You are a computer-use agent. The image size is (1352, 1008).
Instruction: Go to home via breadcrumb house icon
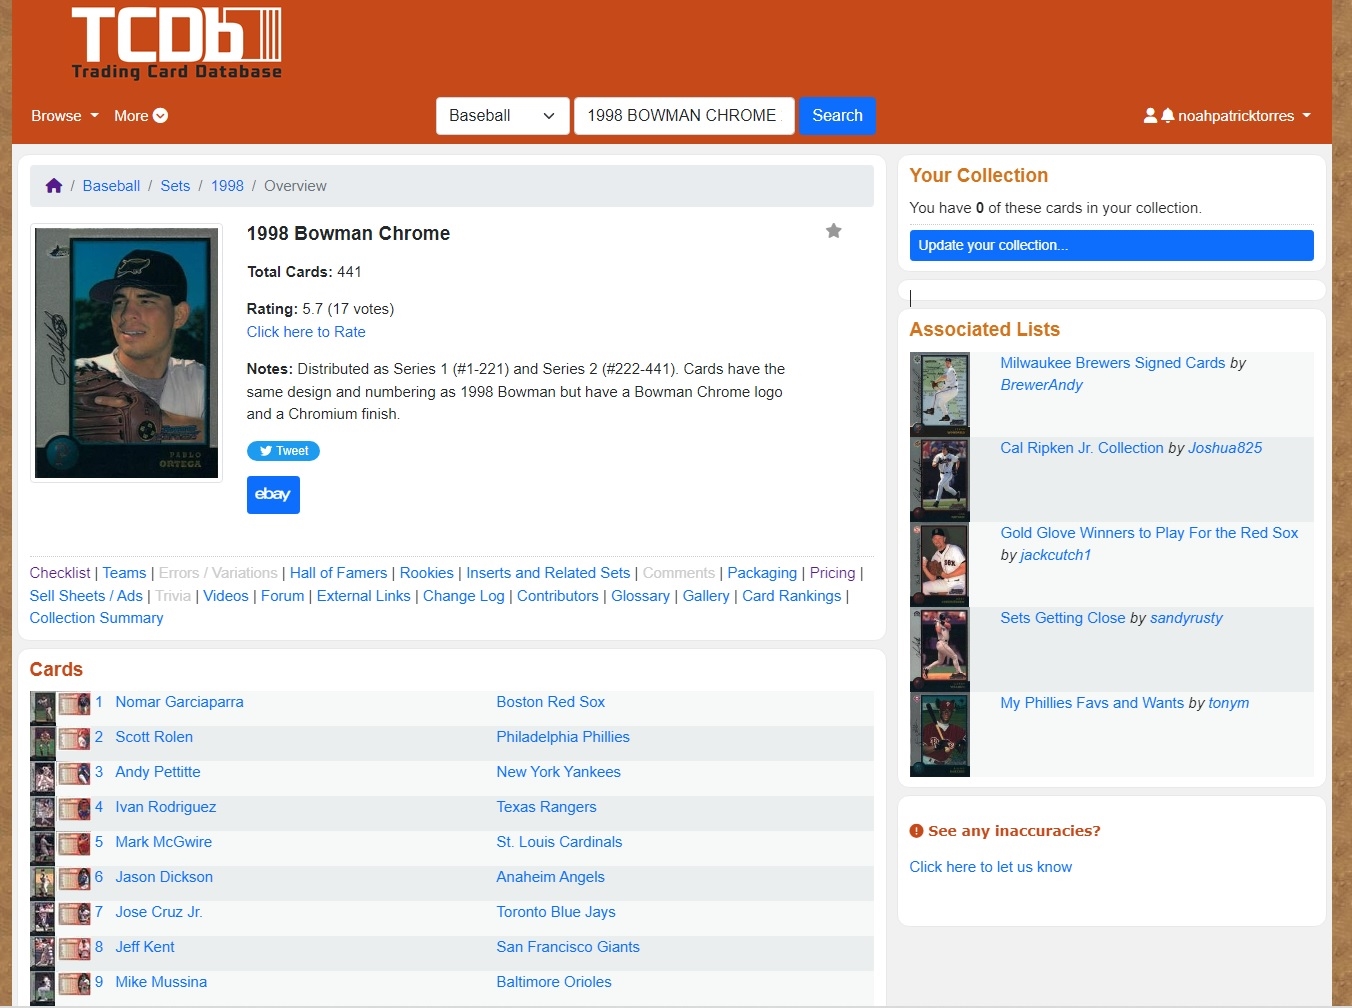[54, 186]
